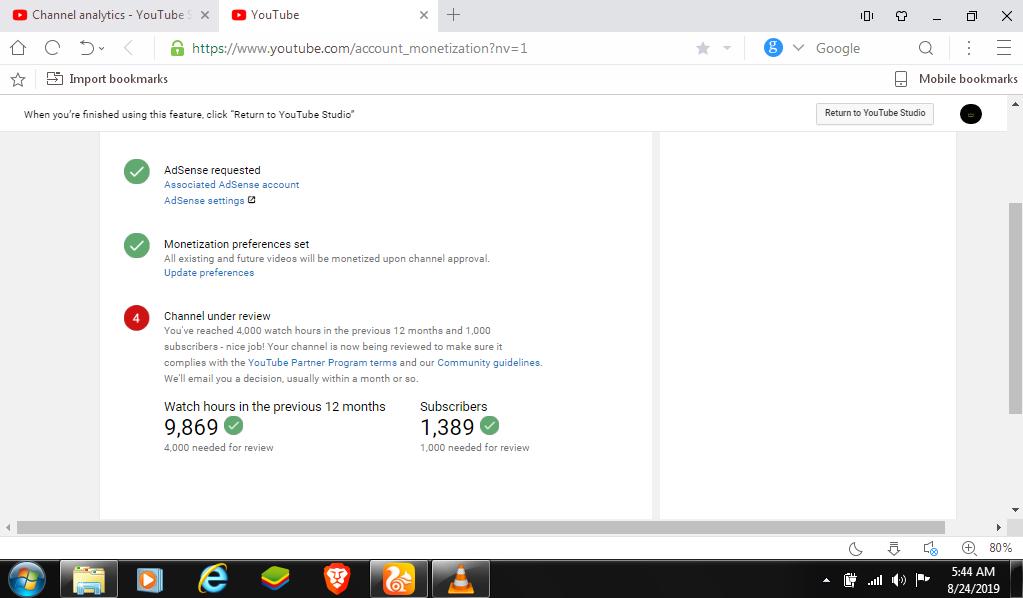
Task: Click the sidebar toggle icon in title bar
Action: coord(867,16)
